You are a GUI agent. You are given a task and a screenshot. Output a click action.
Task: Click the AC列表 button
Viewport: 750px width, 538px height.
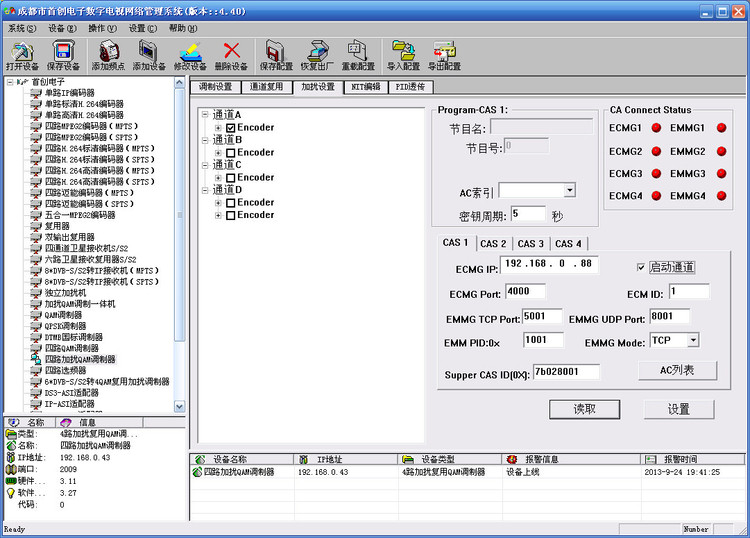tap(677, 370)
